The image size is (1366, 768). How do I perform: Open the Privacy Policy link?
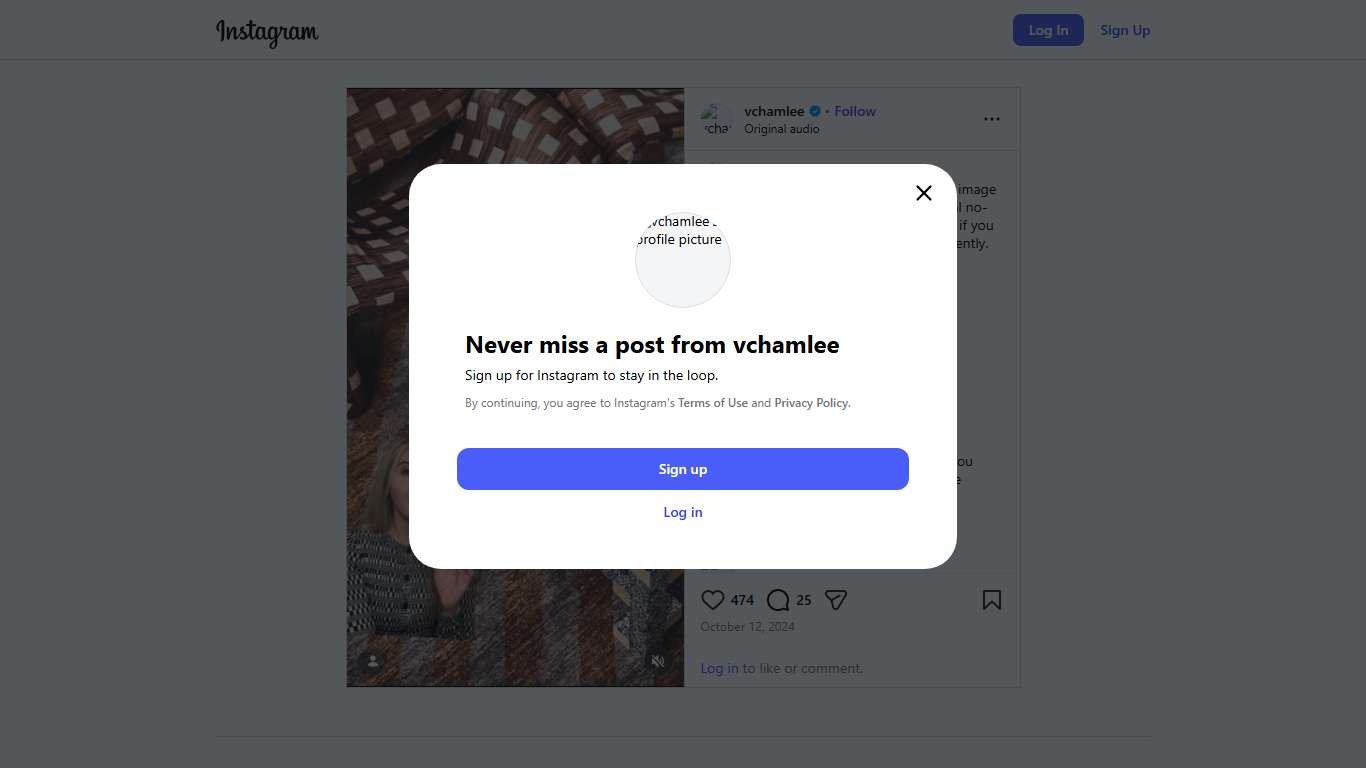point(811,403)
